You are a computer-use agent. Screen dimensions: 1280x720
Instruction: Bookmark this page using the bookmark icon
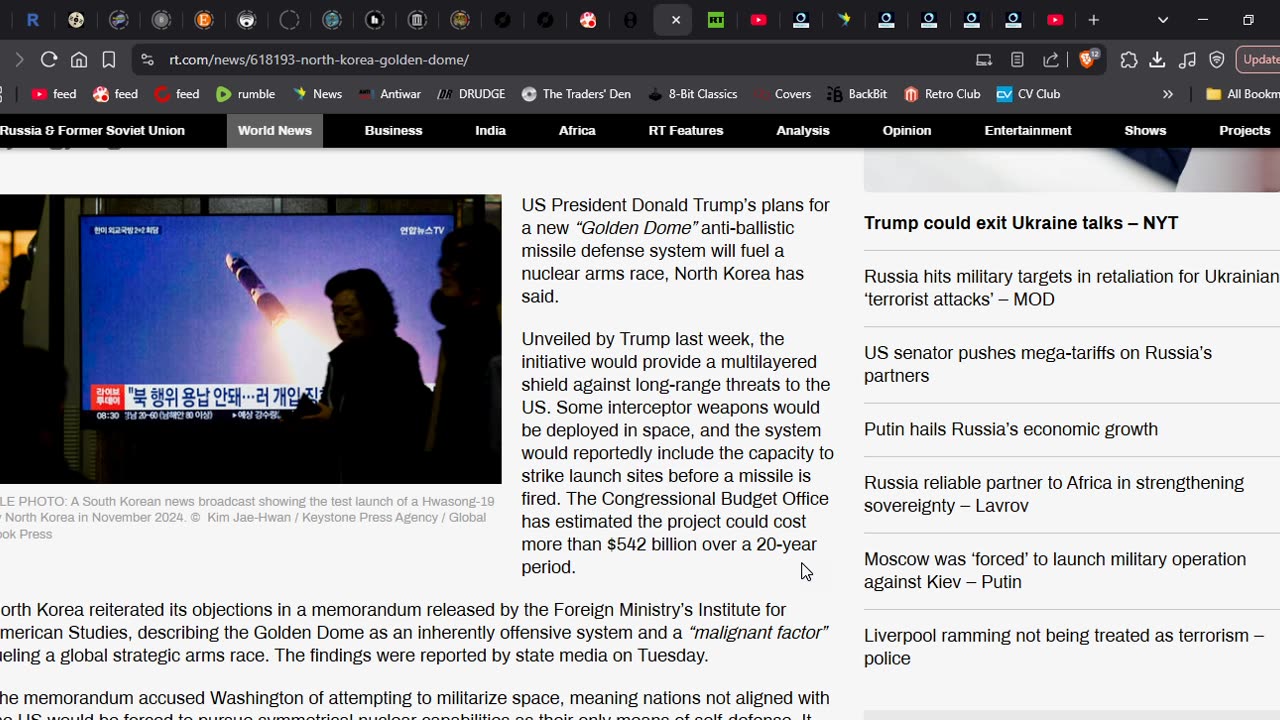coord(109,60)
